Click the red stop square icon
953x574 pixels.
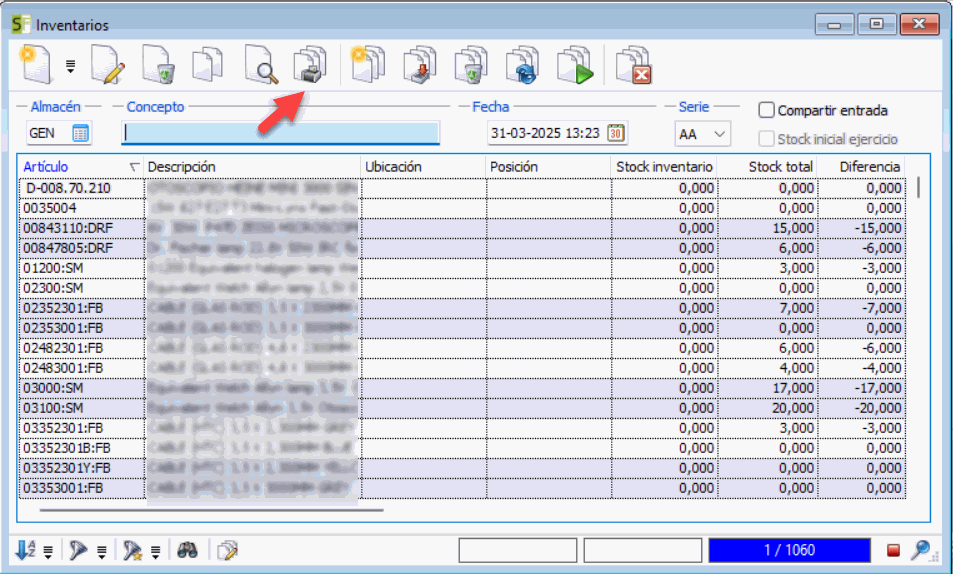click(x=893, y=550)
